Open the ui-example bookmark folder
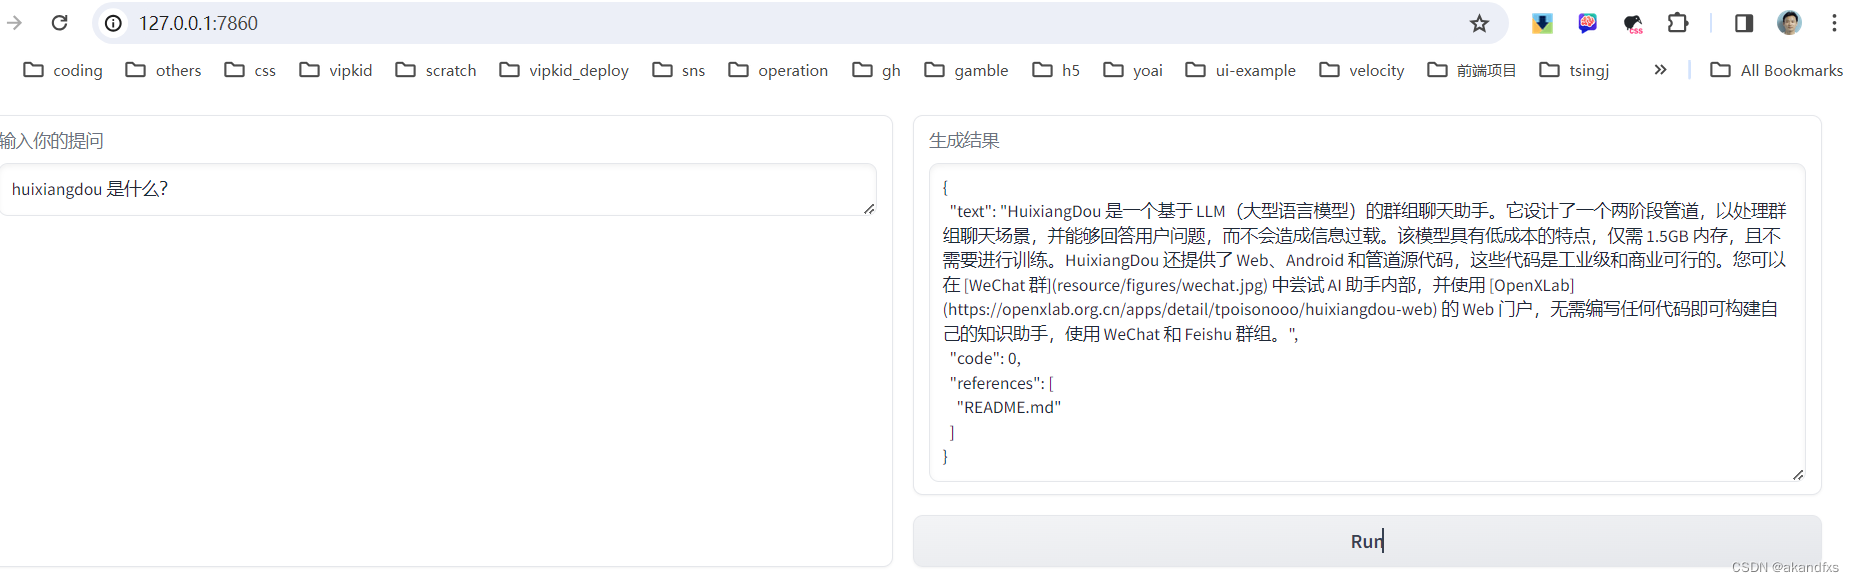Viewport: 1854px width, 582px height. coord(1240,70)
